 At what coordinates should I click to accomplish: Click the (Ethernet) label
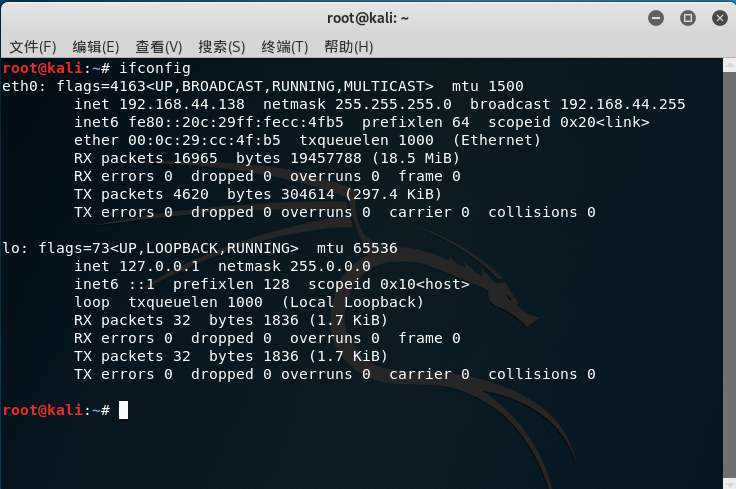497,140
